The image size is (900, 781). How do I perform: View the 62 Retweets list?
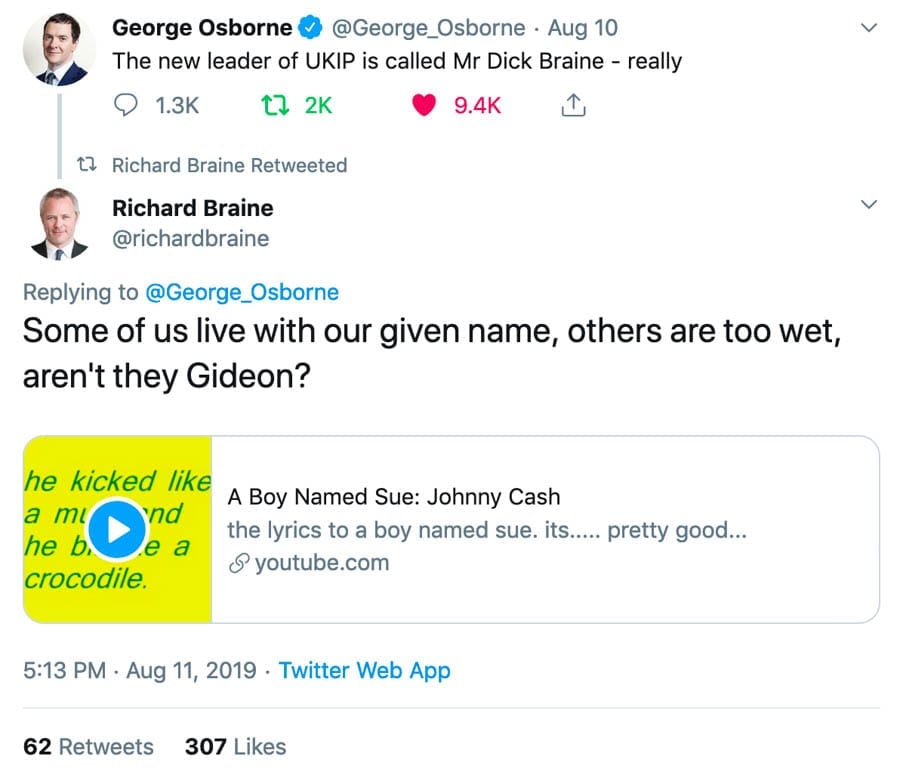click(88, 746)
